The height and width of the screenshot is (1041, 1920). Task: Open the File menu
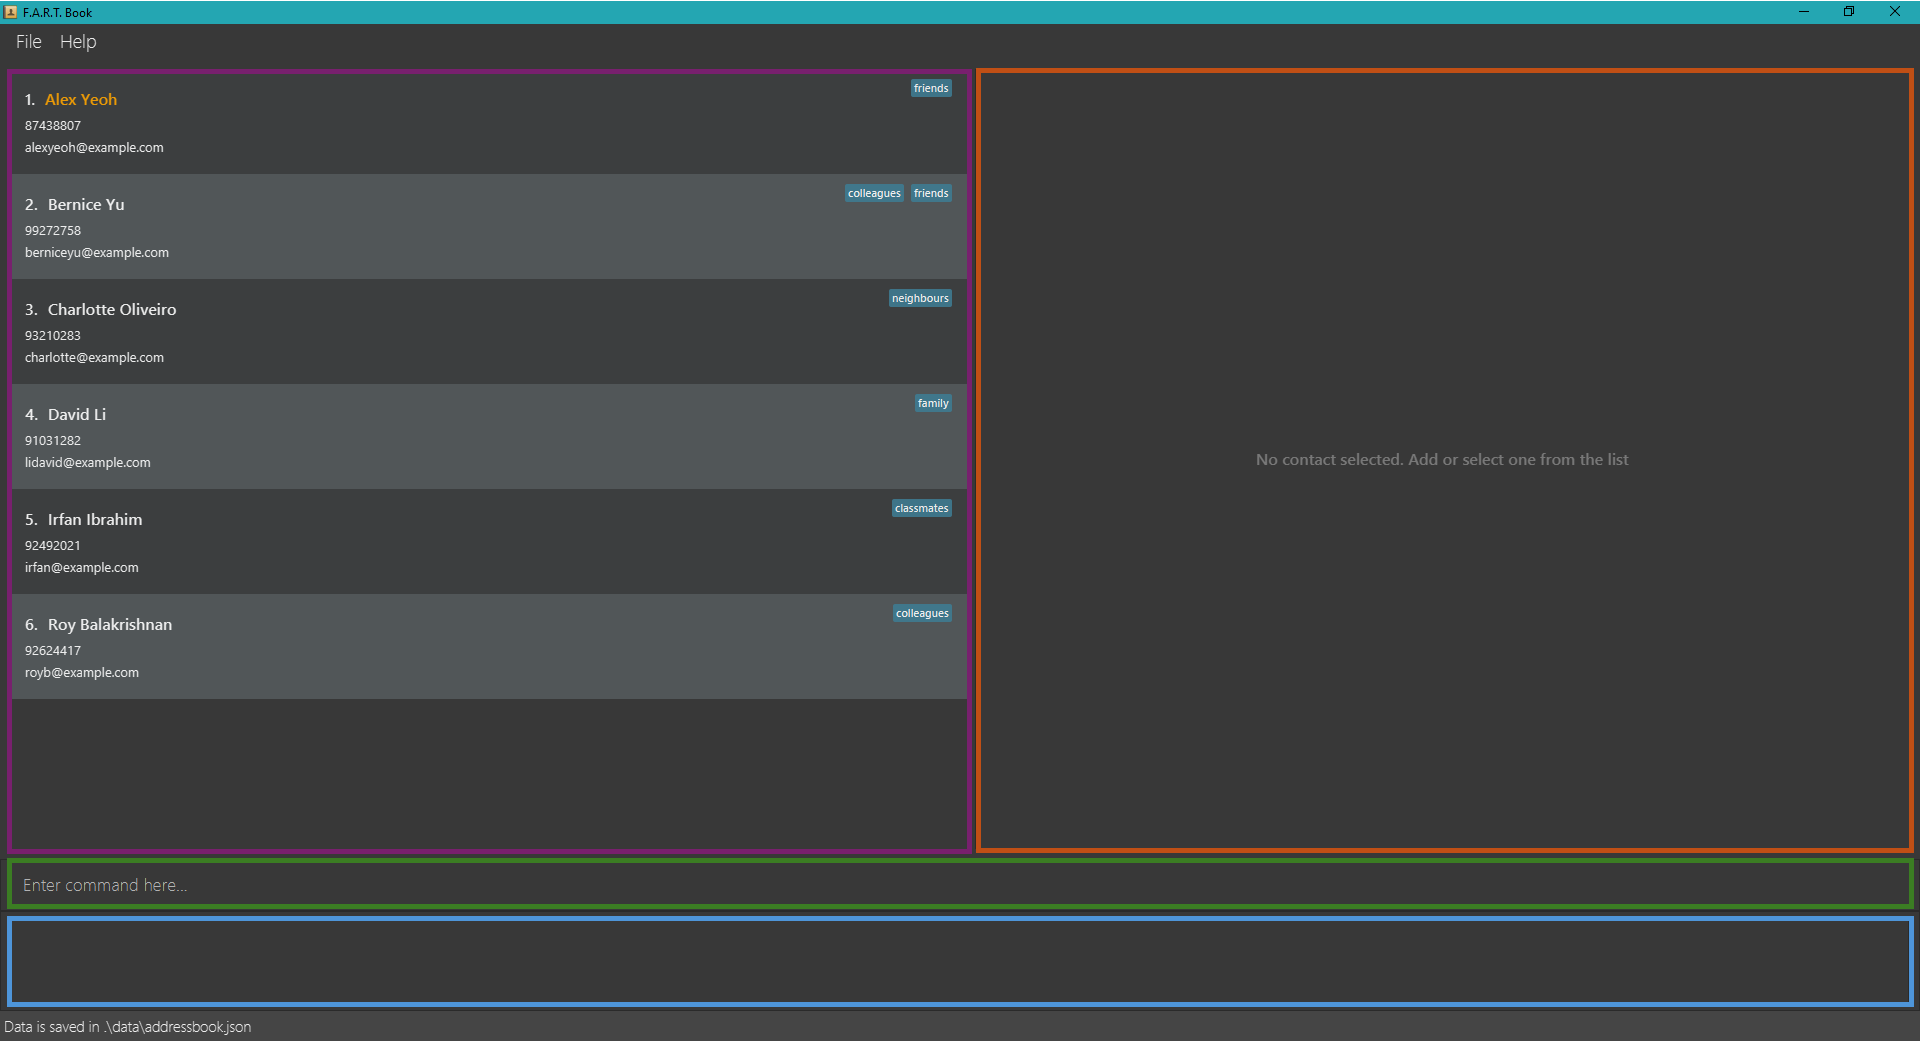coord(28,42)
